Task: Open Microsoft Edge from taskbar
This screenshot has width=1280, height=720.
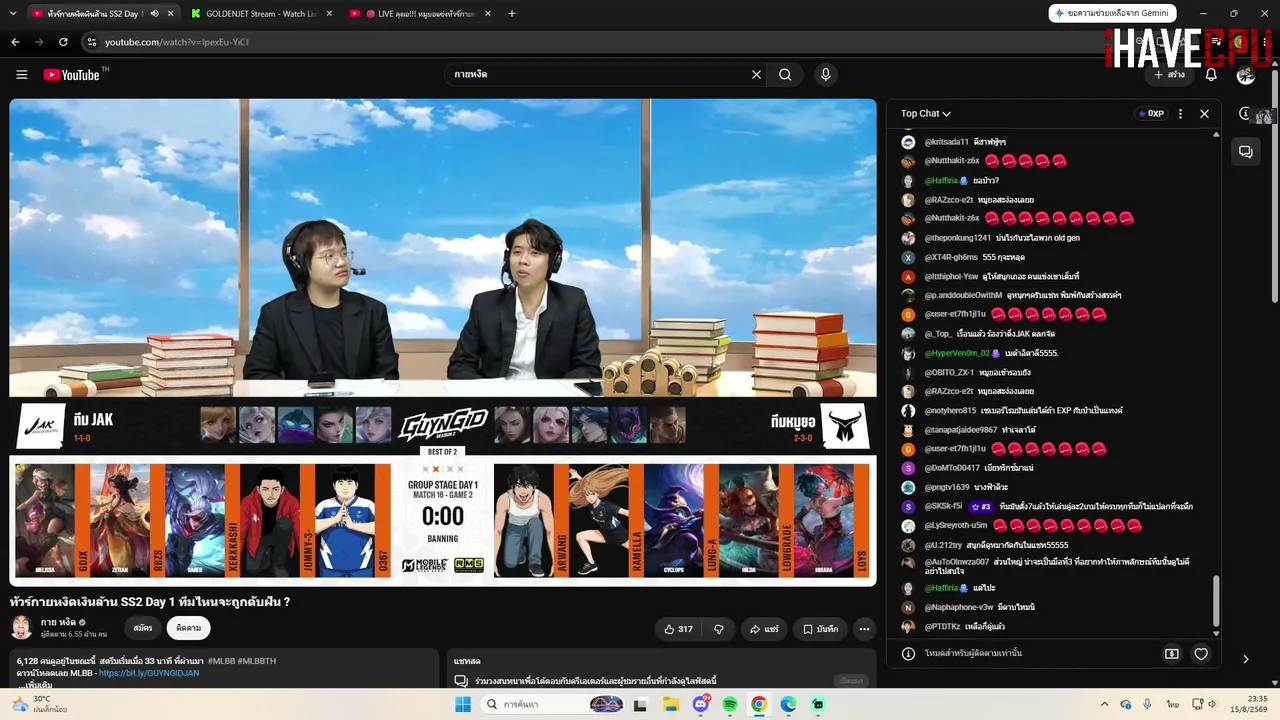Action: (x=788, y=705)
